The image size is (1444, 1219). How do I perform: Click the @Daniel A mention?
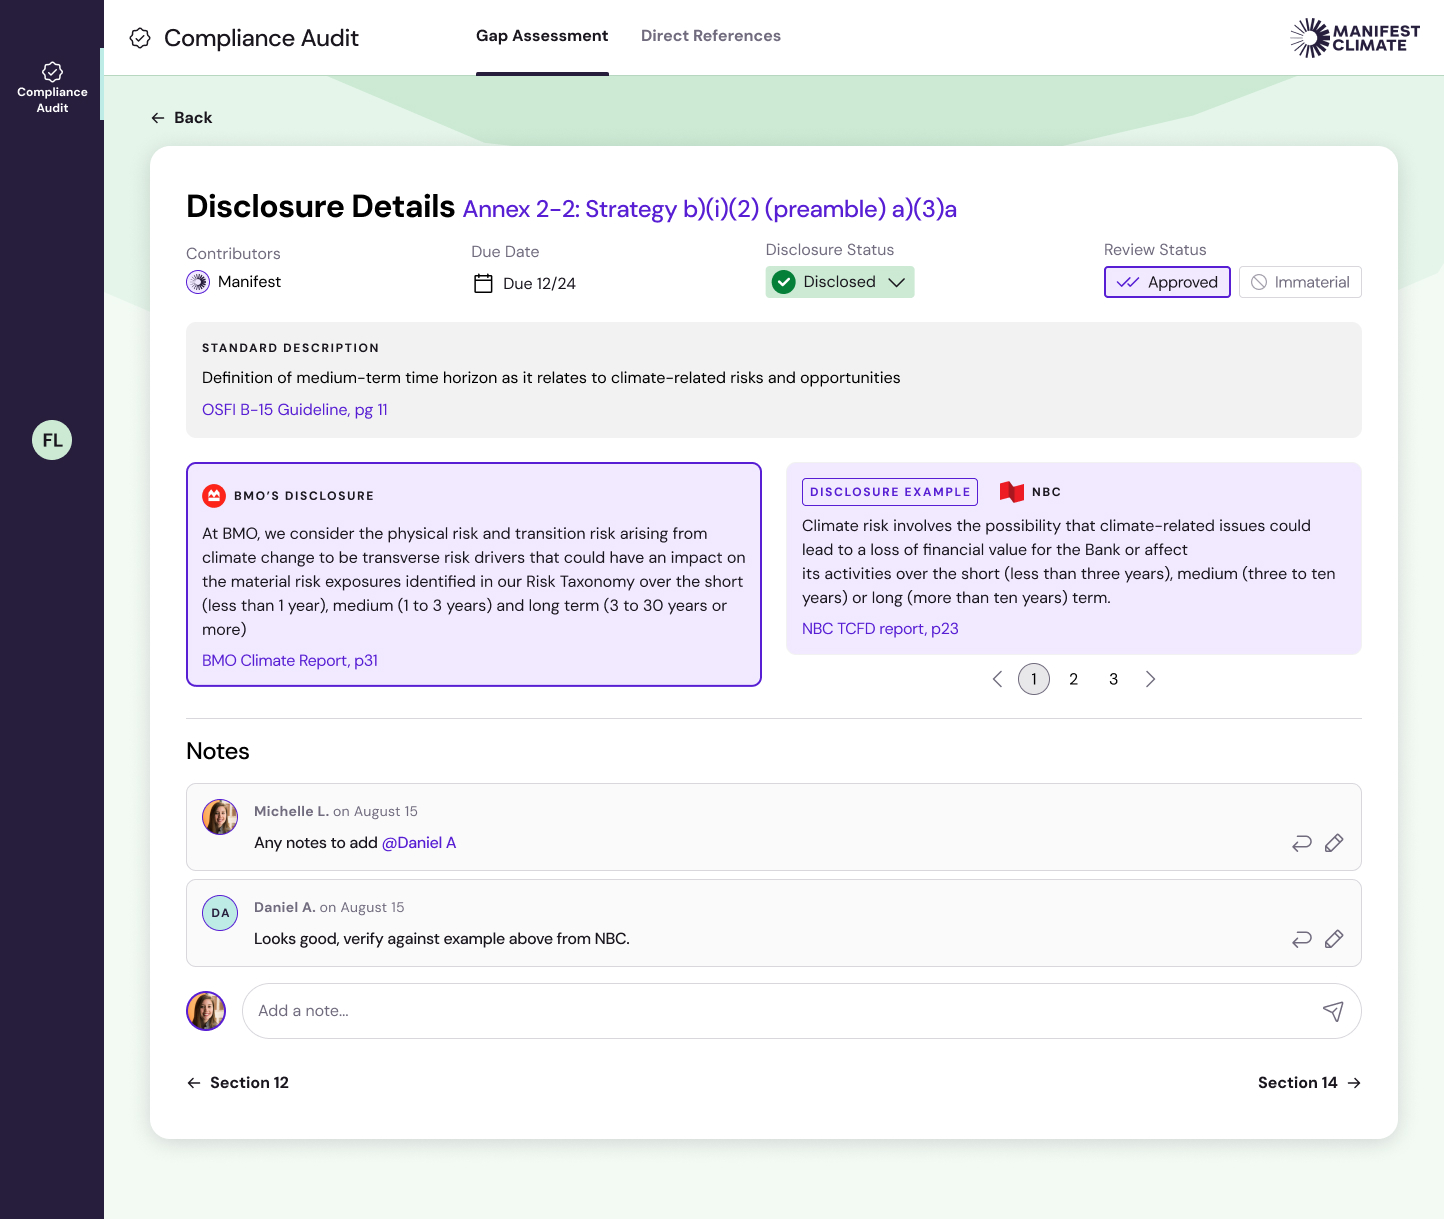[x=419, y=843]
